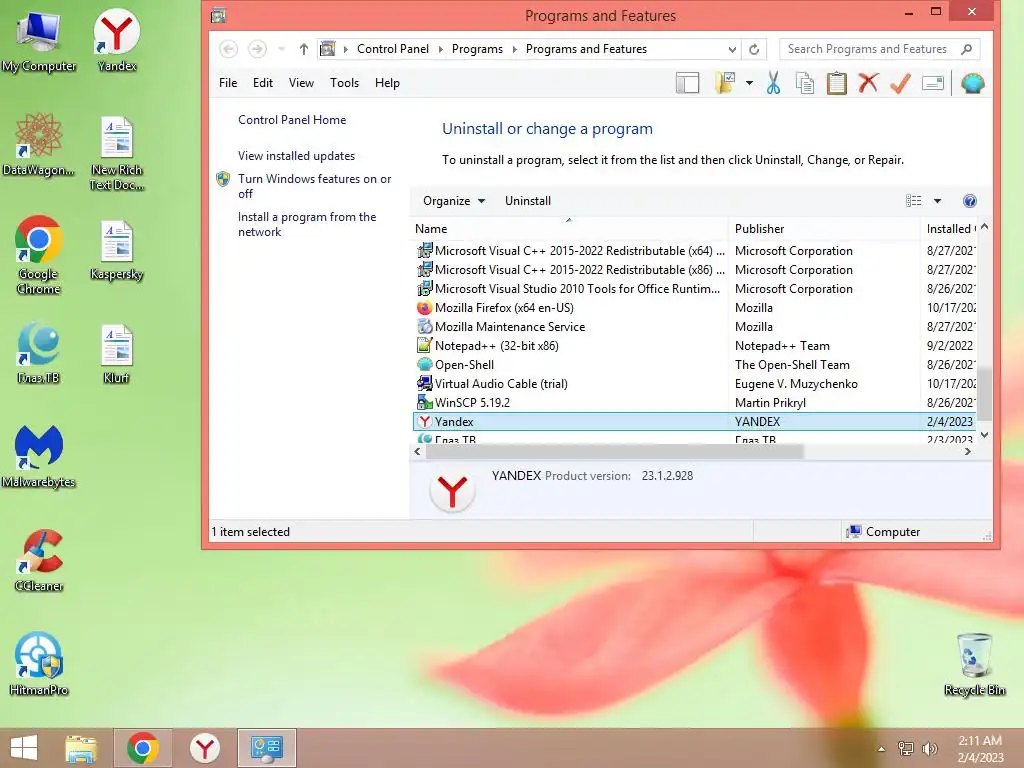Click the horizontal scrollbar right arrow
This screenshot has height=768, width=1024.
[967, 451]
